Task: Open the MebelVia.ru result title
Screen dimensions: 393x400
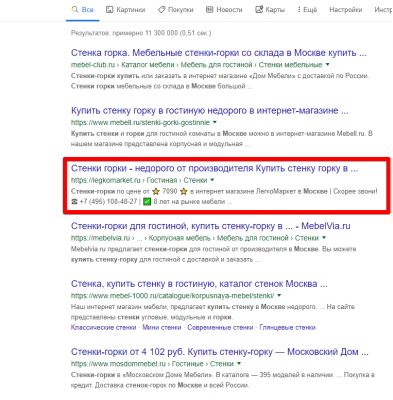Action: [x=211, y=226]
